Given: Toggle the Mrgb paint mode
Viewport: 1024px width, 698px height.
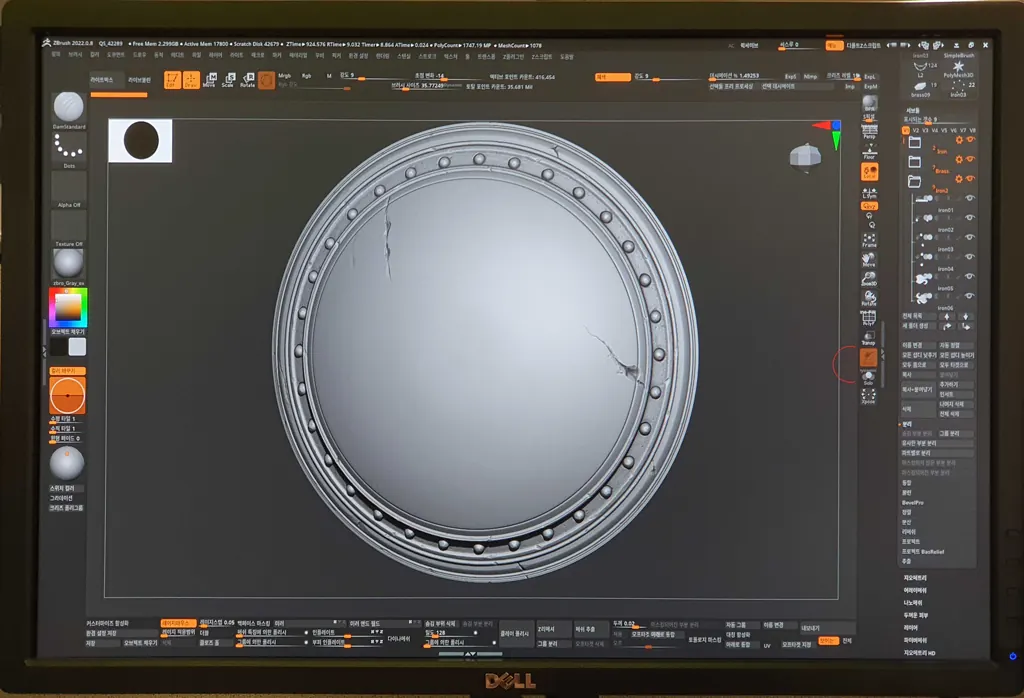Looking at the screenshot, I should click(285, 76).
